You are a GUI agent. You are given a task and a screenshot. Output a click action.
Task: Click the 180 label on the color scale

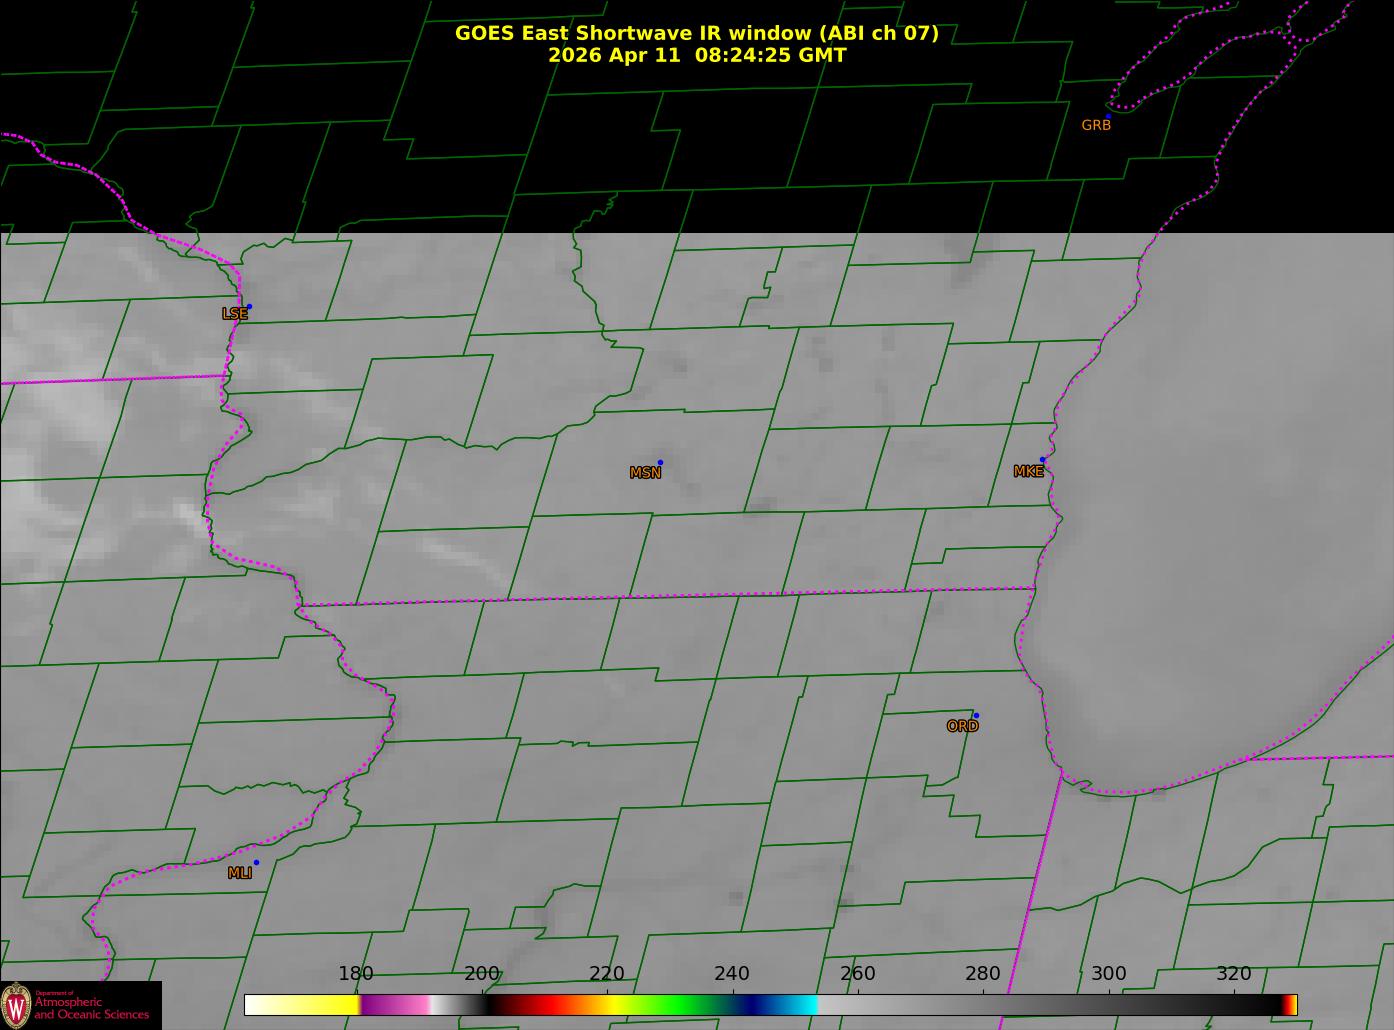355,974
